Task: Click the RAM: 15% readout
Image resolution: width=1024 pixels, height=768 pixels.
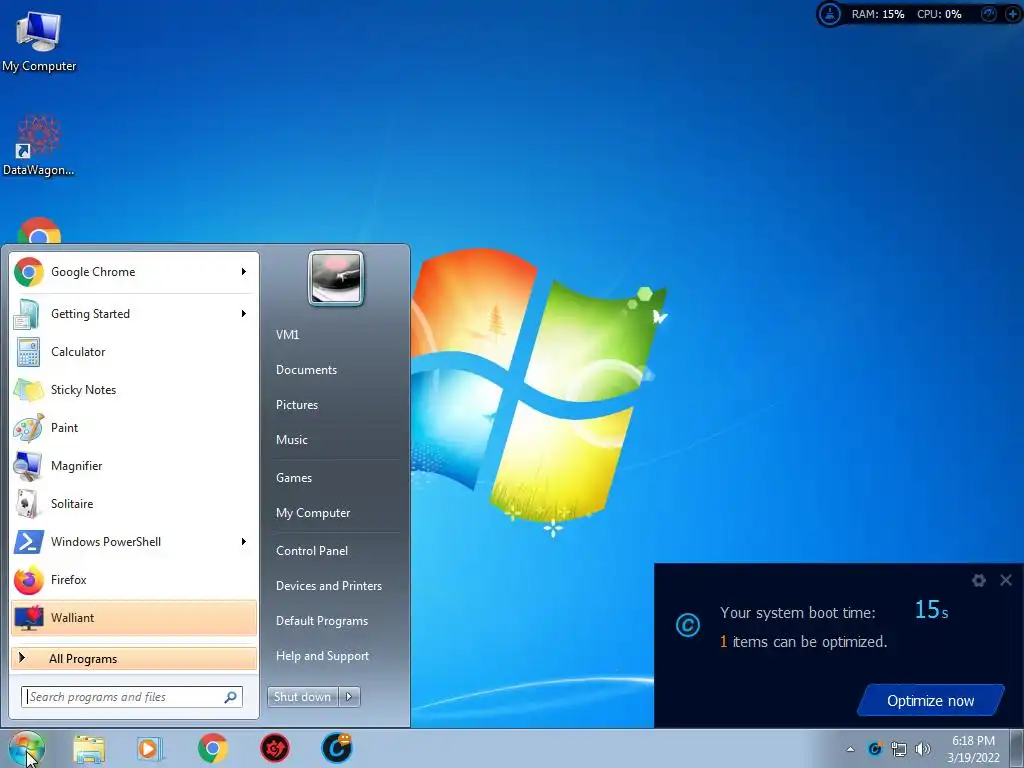Action: [x=878, y=14]
